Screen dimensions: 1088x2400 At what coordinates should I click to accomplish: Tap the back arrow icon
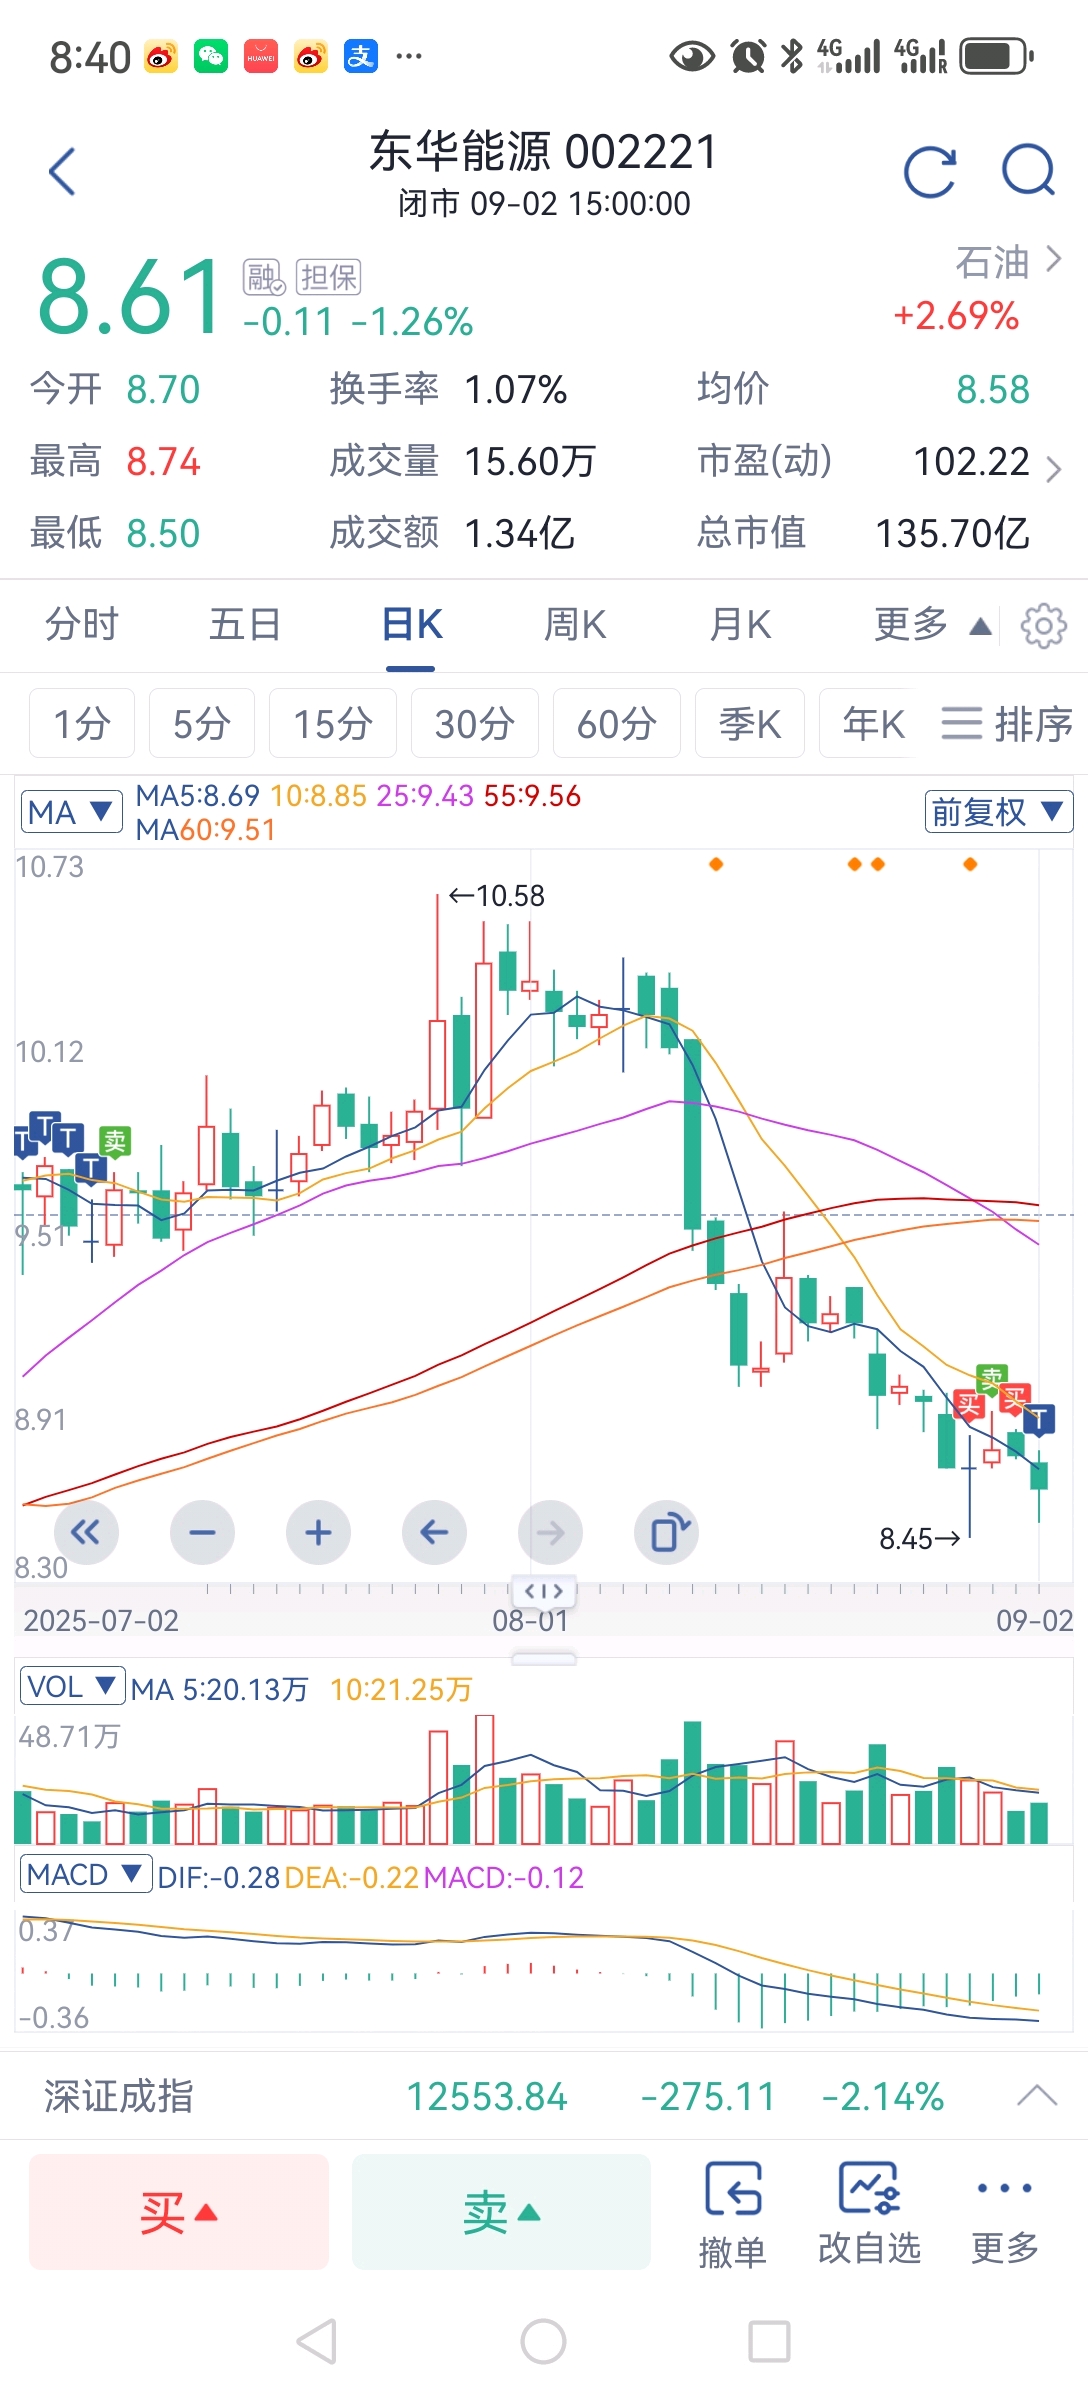(x=62, y=171)
